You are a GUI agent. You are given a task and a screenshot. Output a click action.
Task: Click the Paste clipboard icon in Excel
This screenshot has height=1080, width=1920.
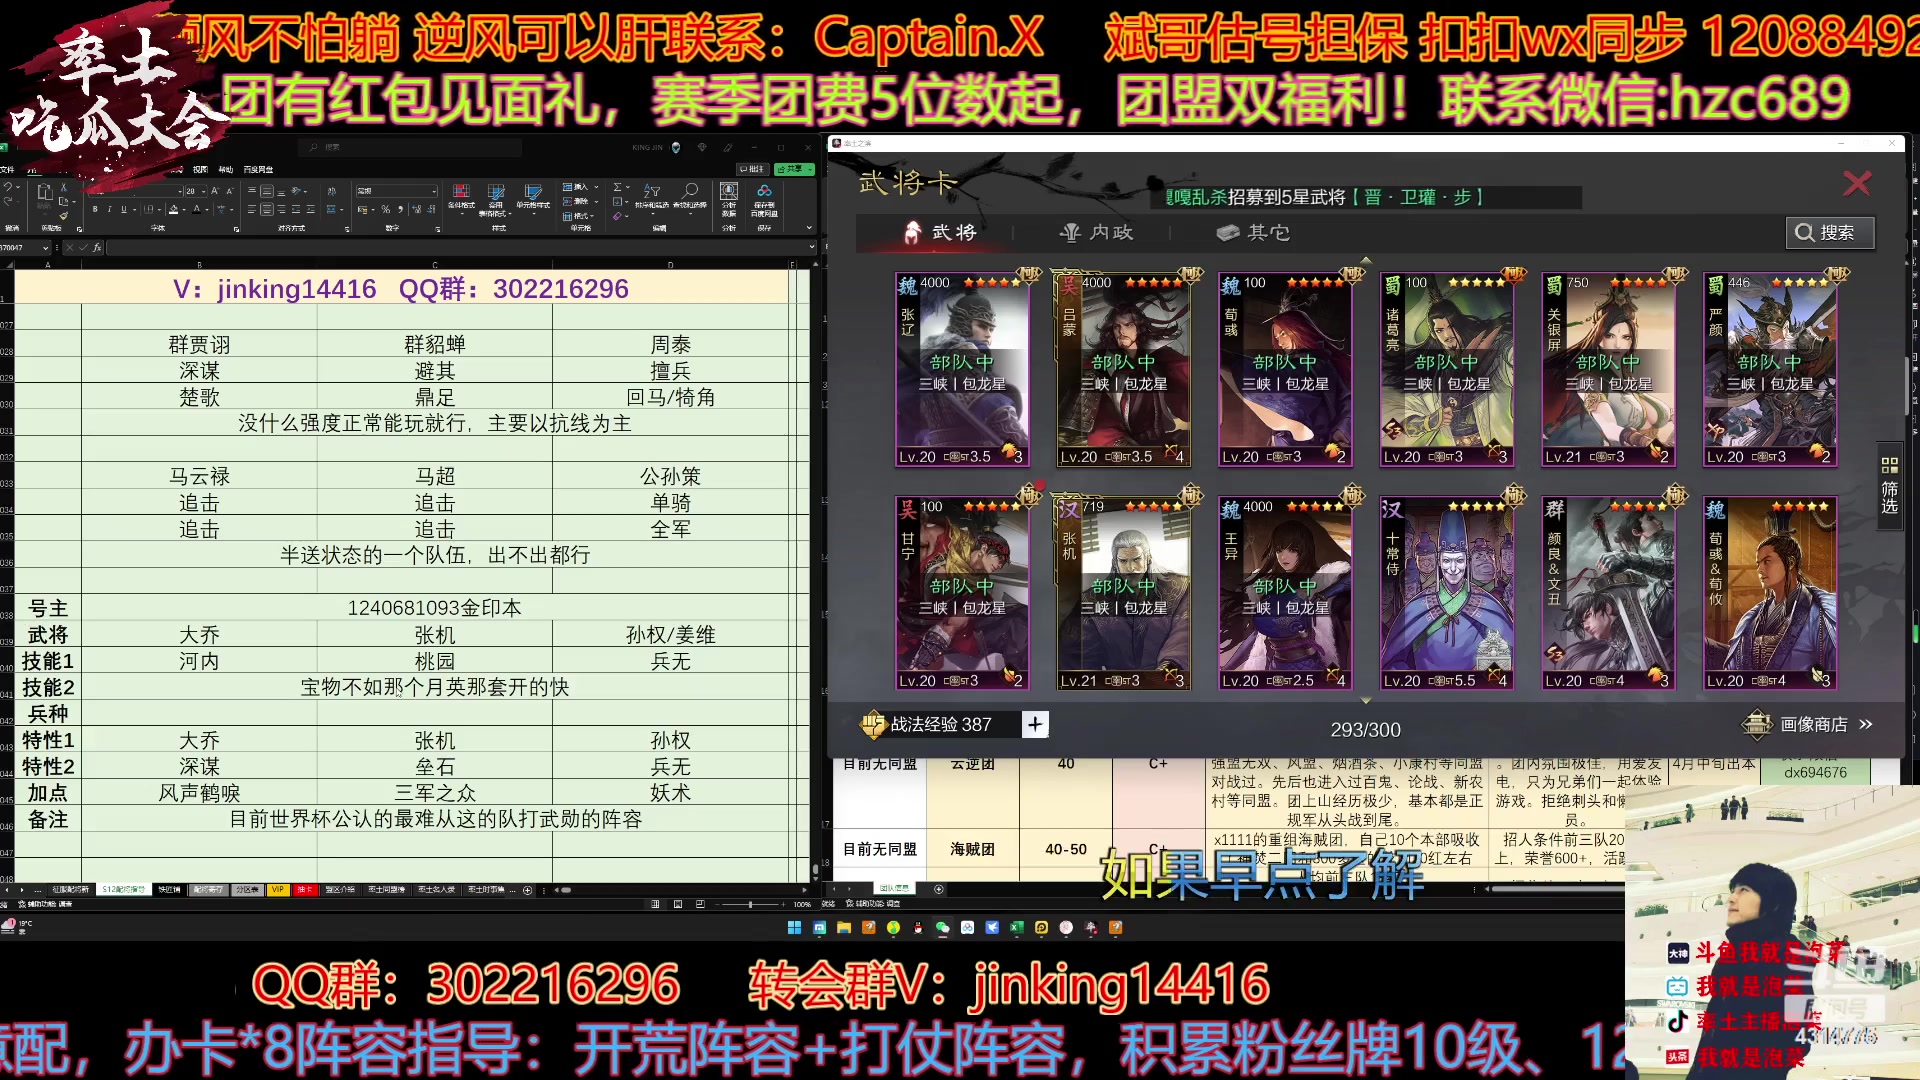click(x=45, y=192)
